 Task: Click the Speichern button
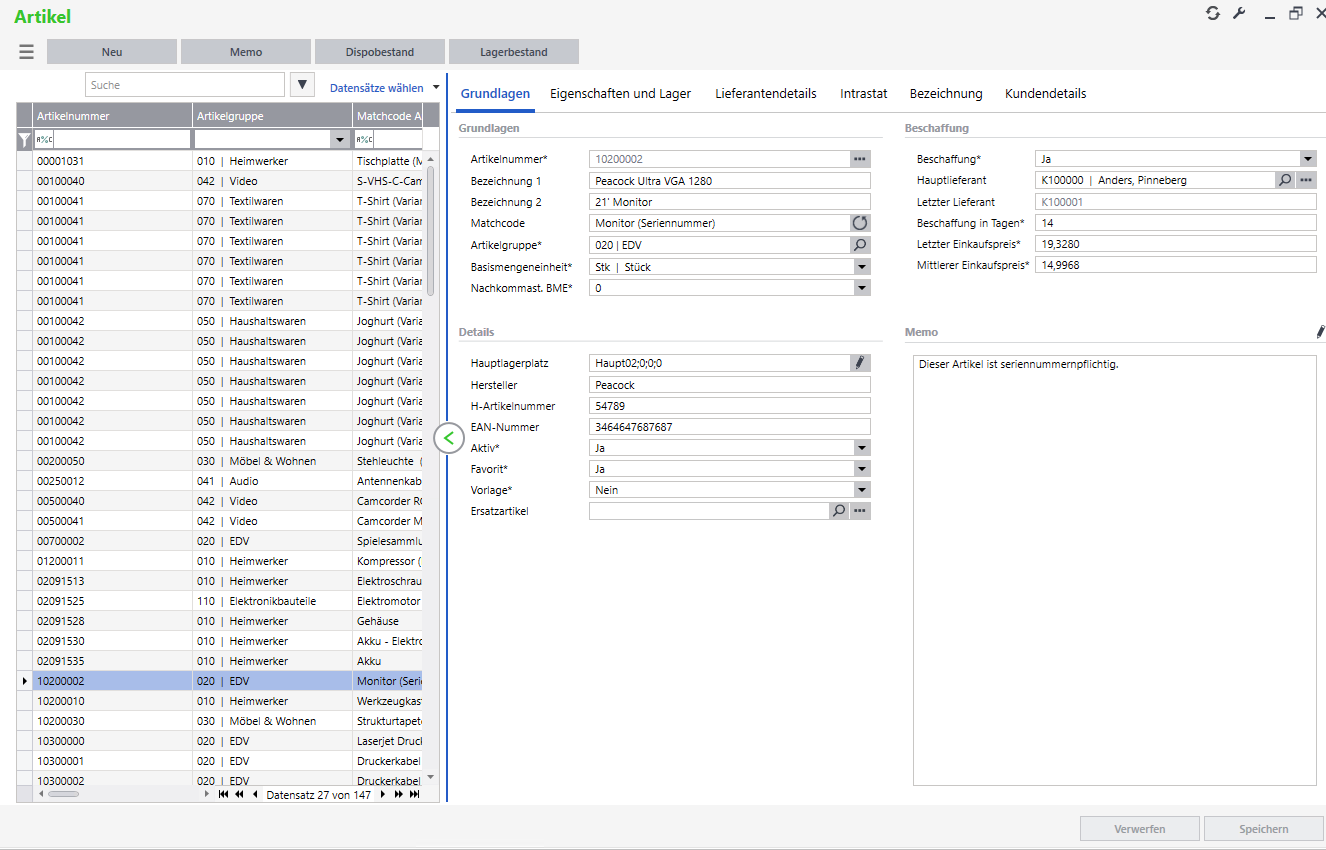click(x=1264, y=829)
